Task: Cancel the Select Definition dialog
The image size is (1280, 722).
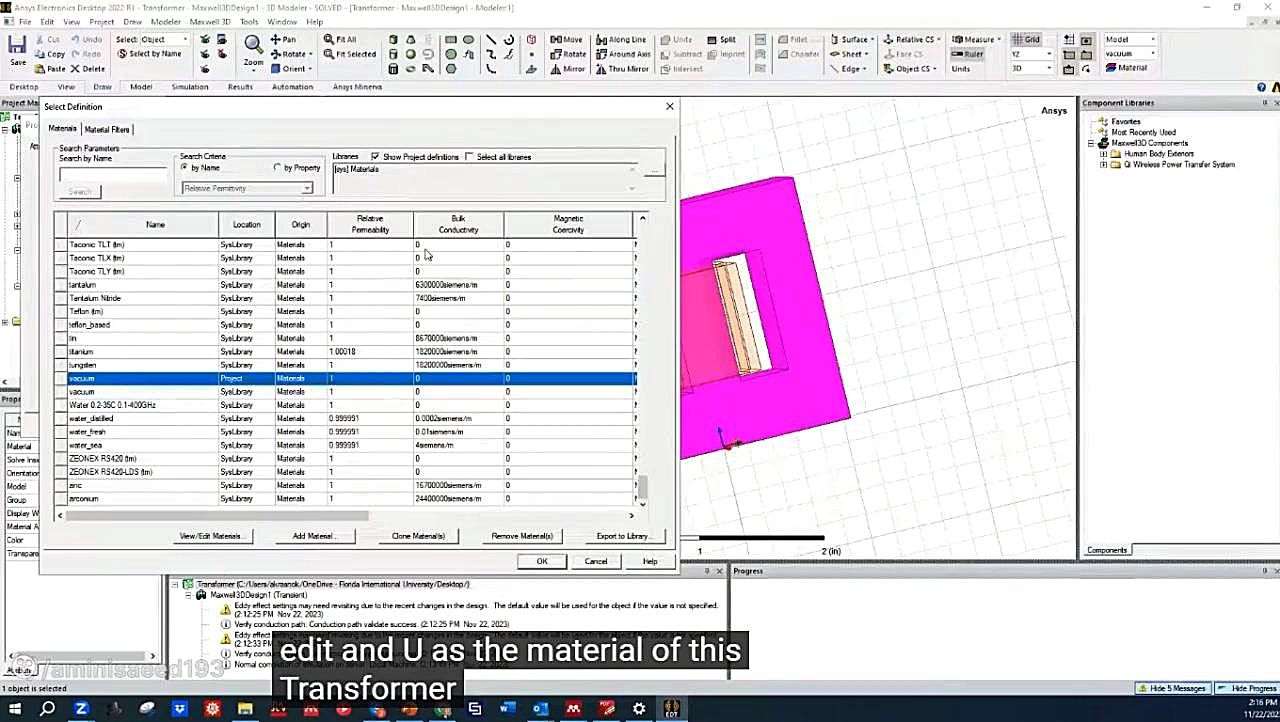Action: (x=596, y=561)
